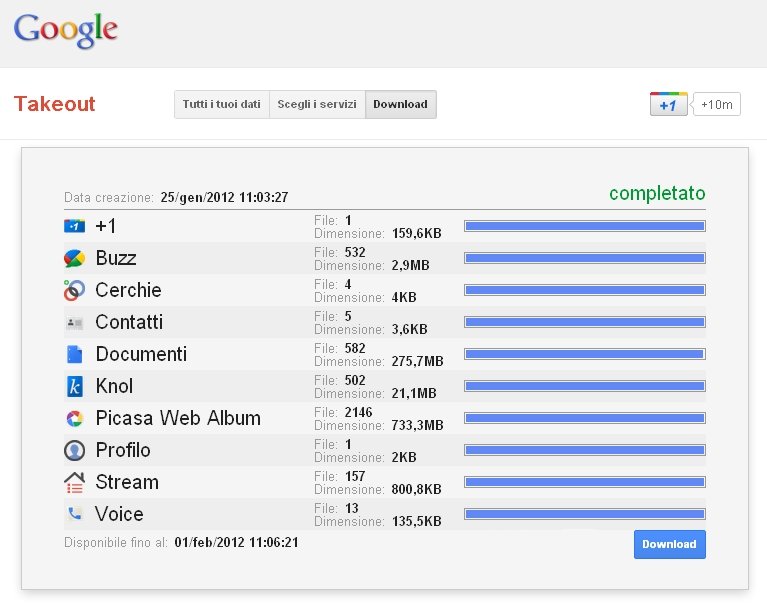Viewport: 767px width, 607px height.
Task: Click the Buzz service icon
Action: (x=74, y=258)
